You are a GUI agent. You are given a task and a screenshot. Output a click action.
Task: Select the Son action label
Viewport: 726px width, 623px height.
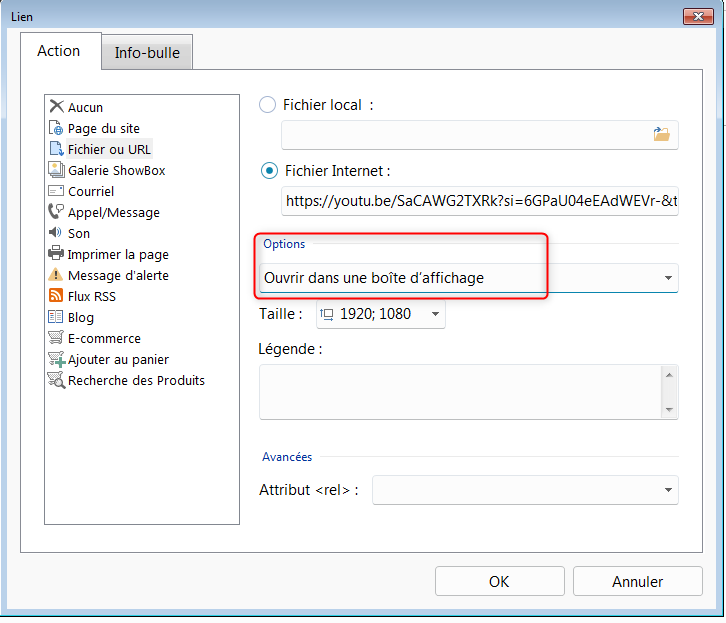tap(79, 233)
